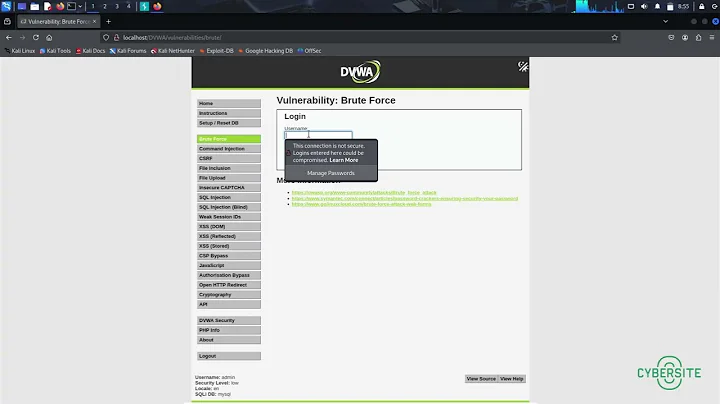Click the Logout sidebar button
The width and height of the screenshot is (720, 404).
tap(229, 356)
